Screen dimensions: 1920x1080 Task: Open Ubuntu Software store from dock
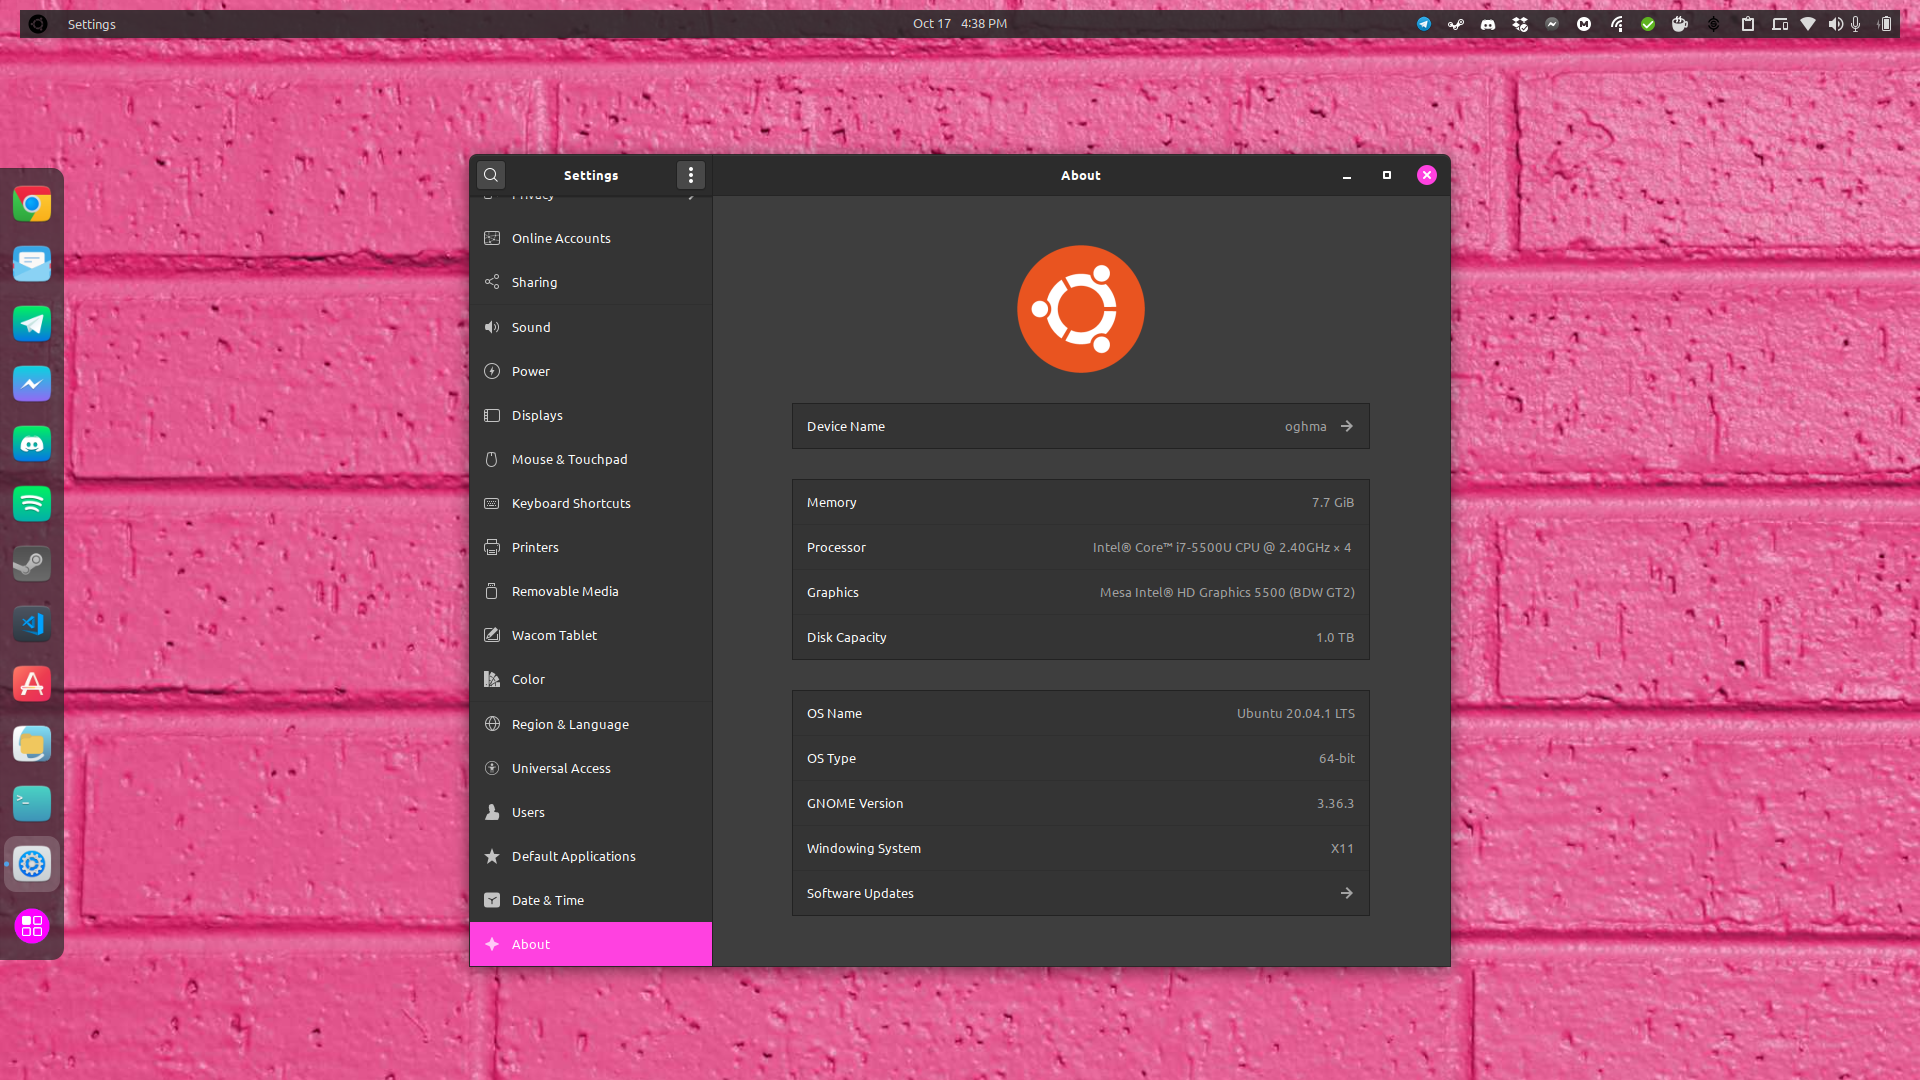[32, 684]
